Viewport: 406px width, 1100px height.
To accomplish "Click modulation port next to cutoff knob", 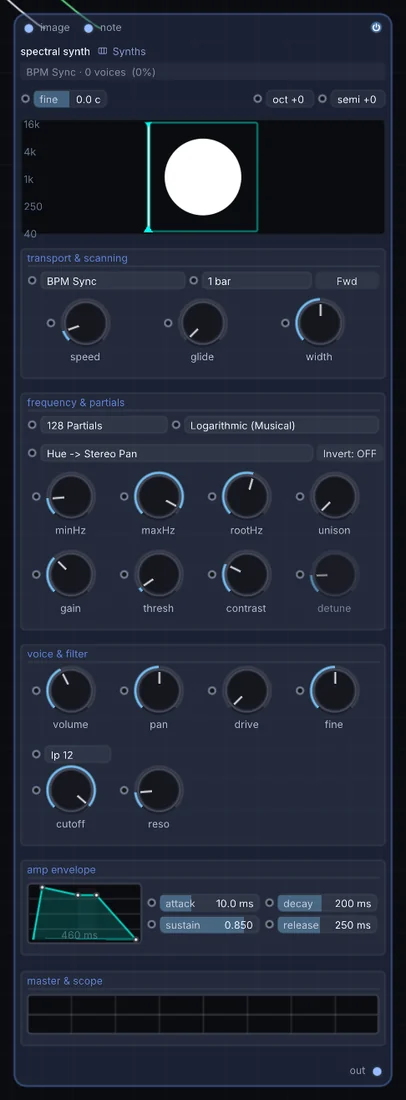I will (x=36, y=790).
